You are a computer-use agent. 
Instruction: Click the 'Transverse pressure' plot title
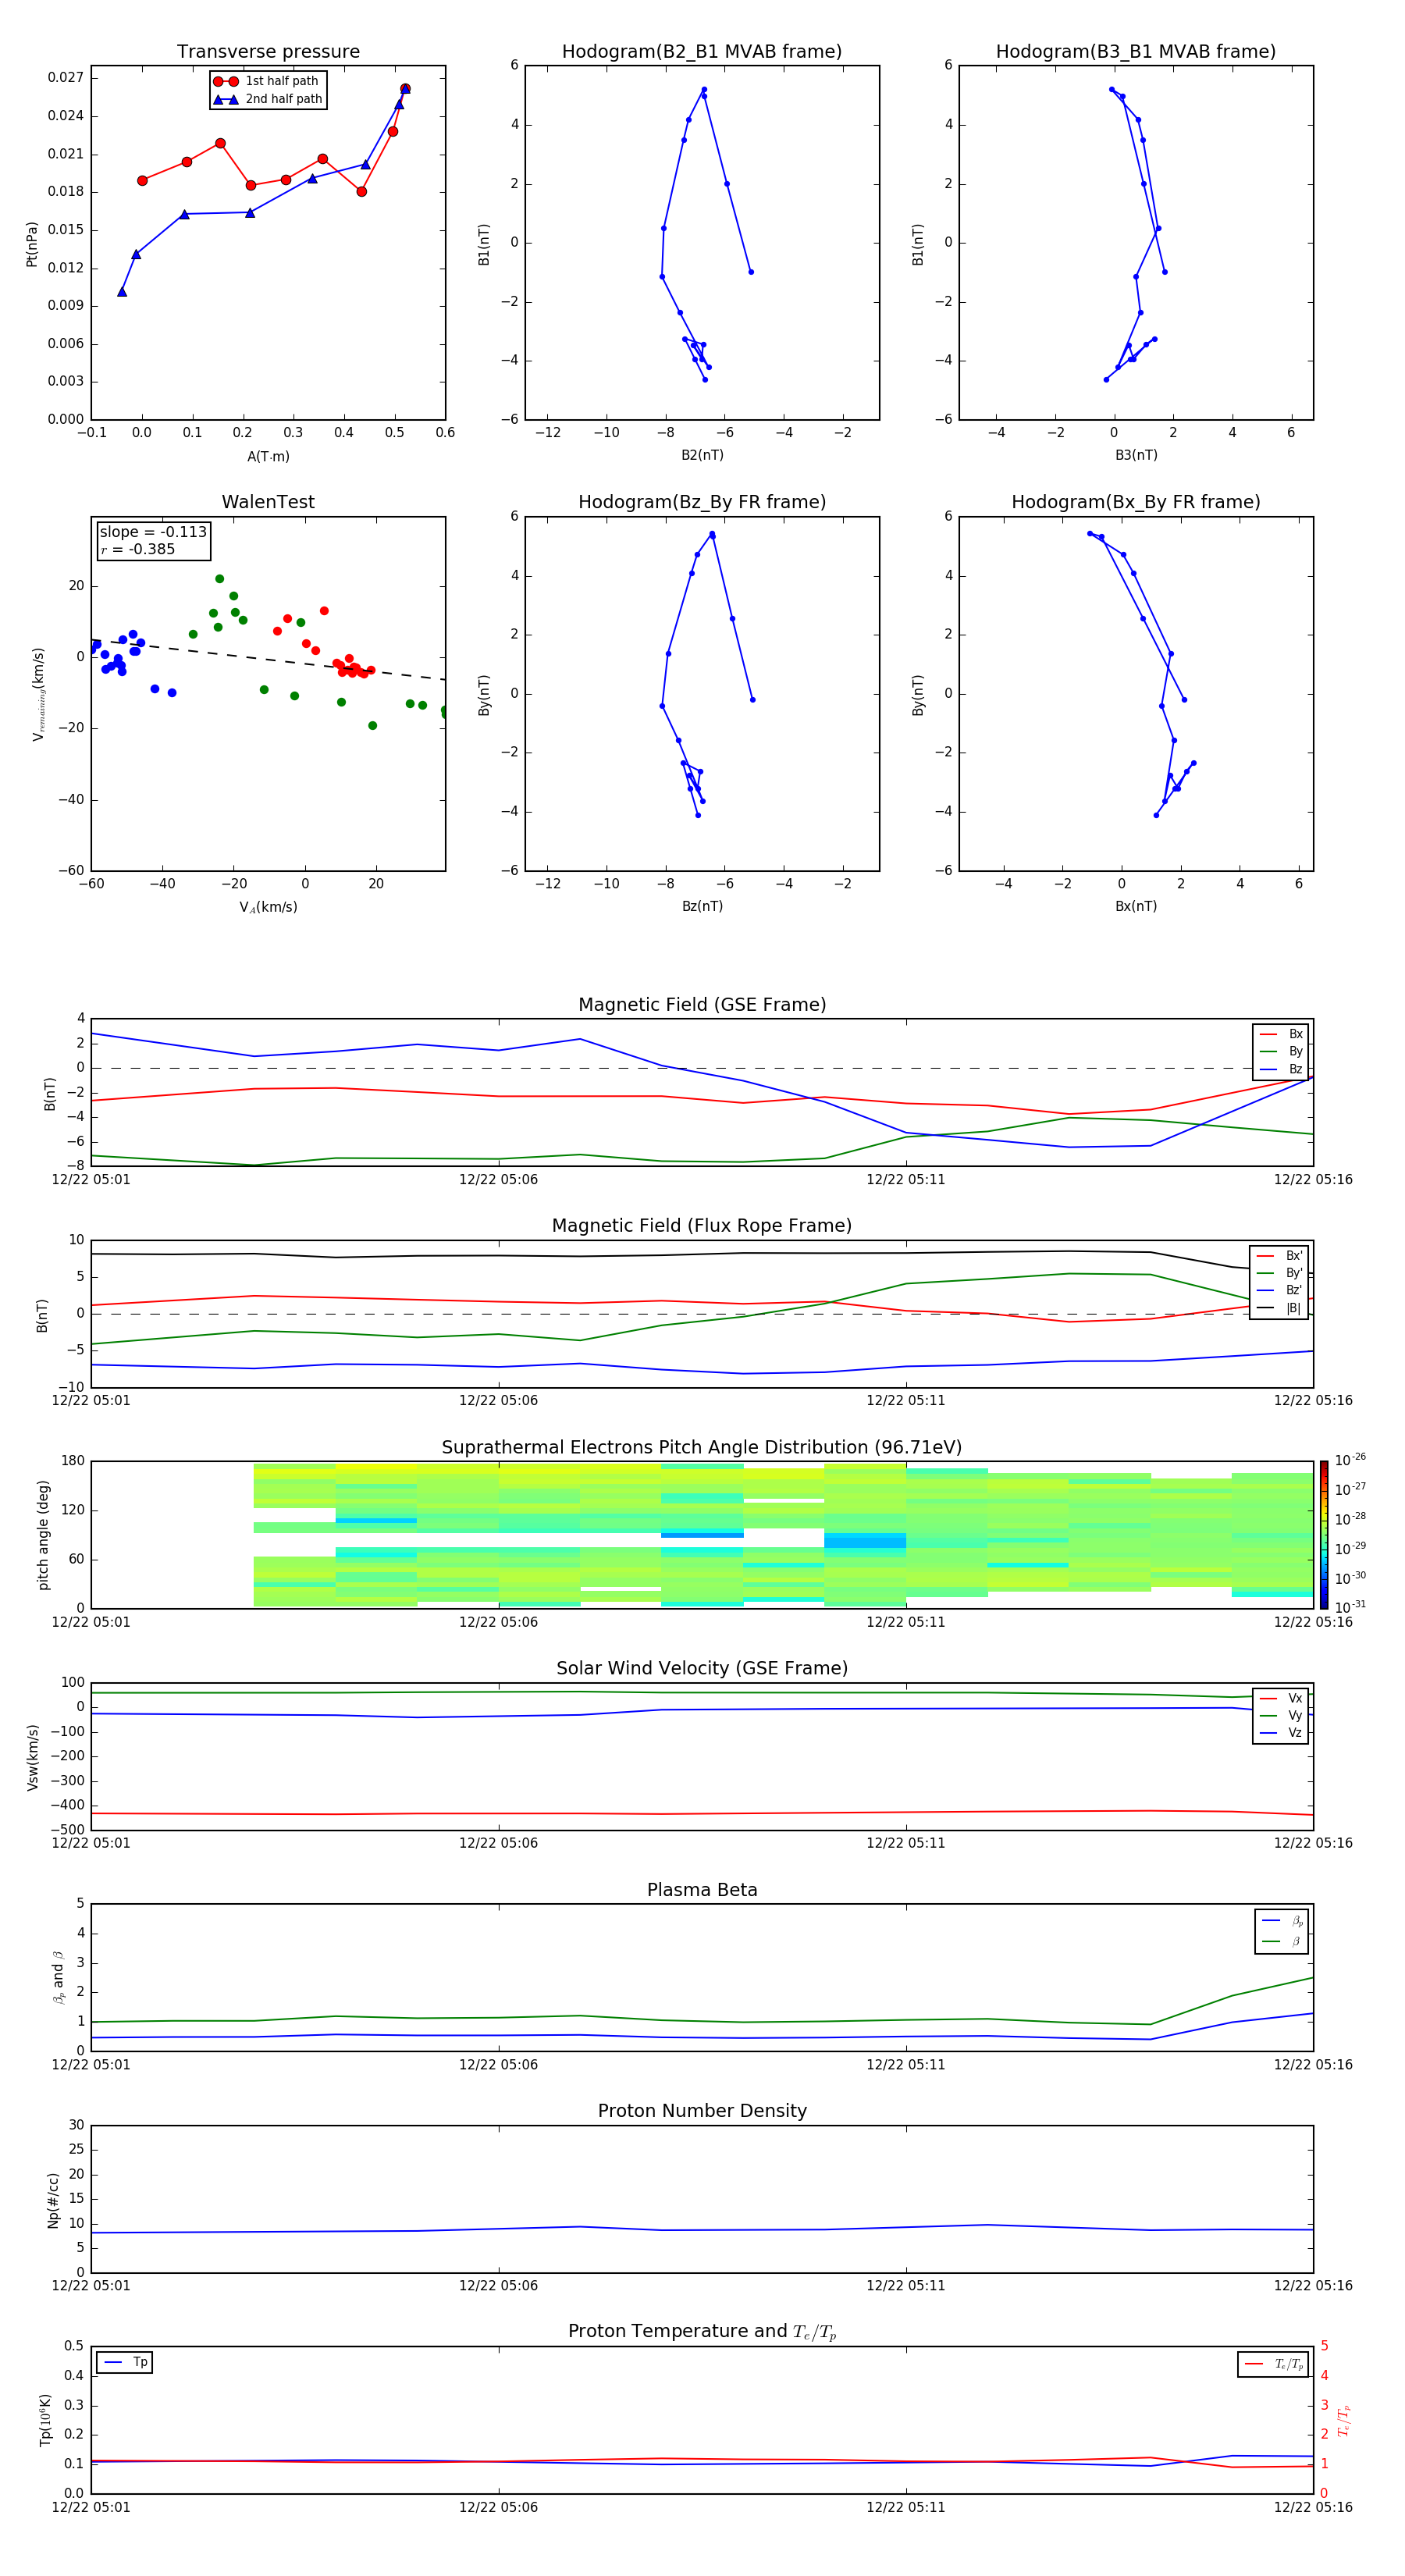[x=268, y=52]
